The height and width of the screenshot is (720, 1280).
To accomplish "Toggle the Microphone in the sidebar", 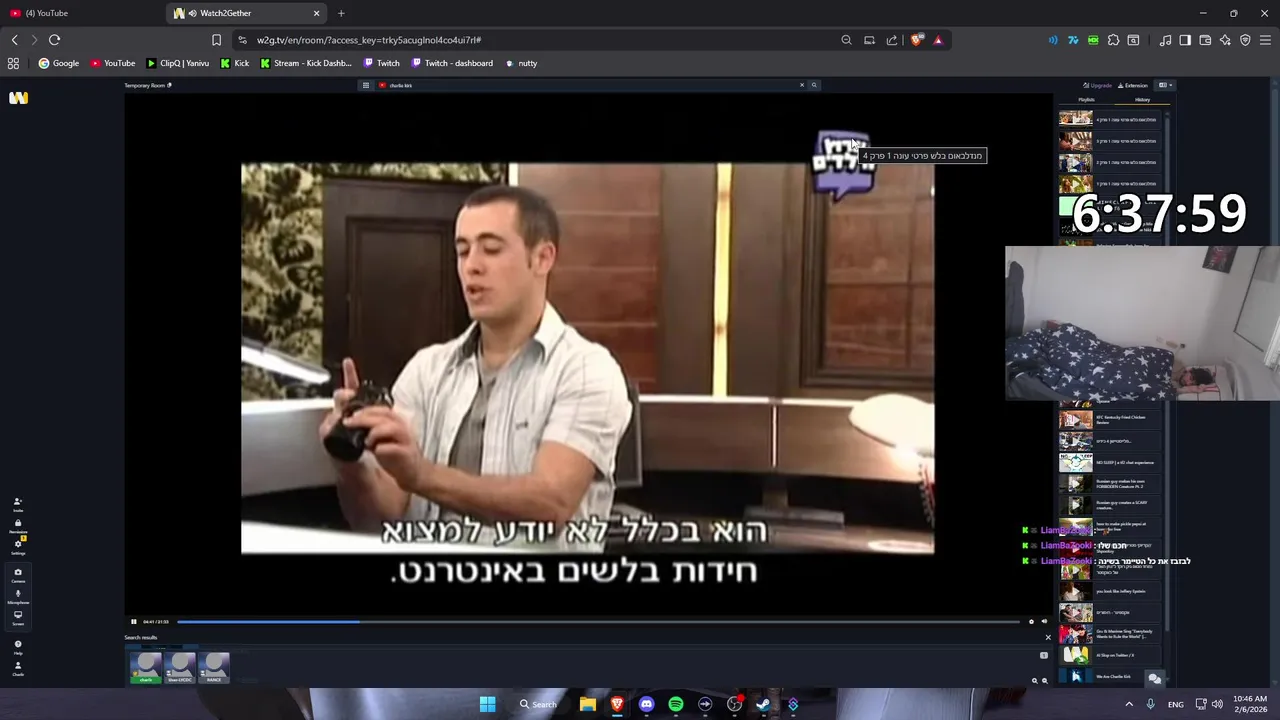I will pyautogui.click(x=17, y=596).
